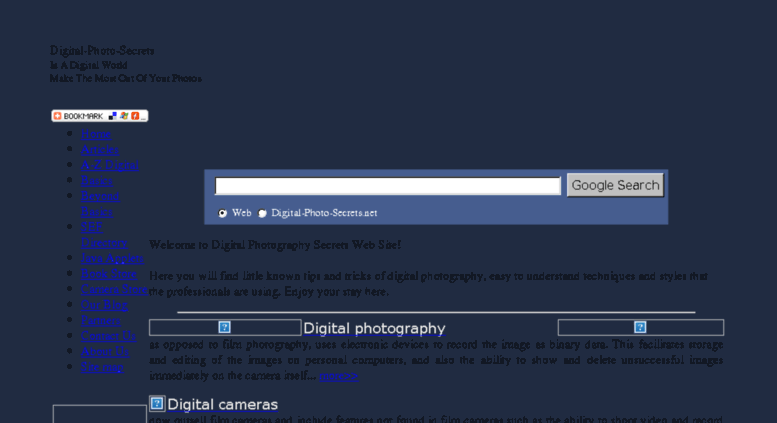
Task: Open the A-Z Digital link
Action: coord(110,165)
